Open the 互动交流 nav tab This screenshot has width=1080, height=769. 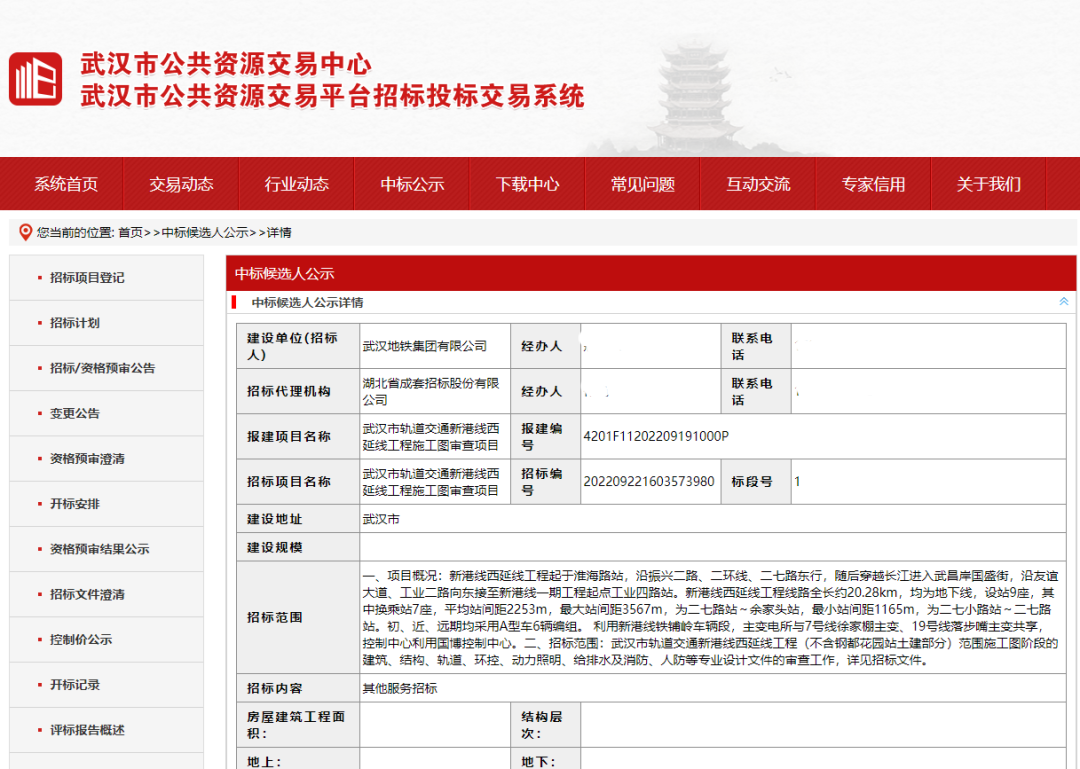click(758, 184)
